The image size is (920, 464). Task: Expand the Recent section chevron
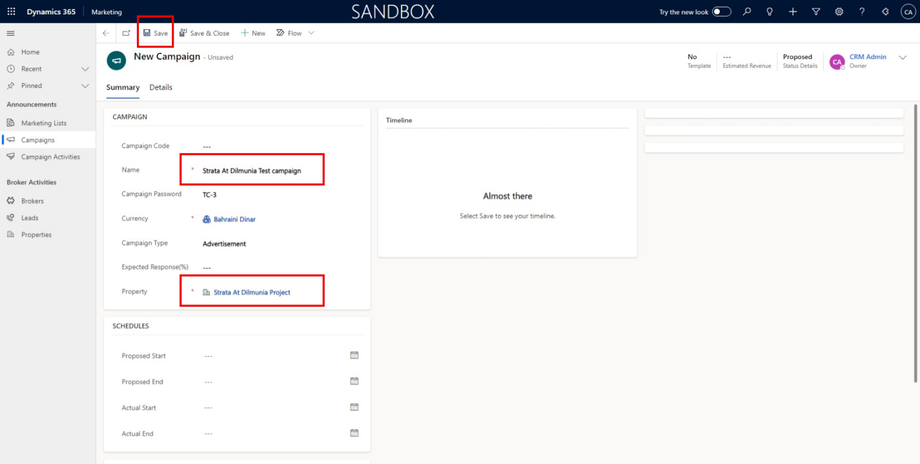click(x=85, y=69)
